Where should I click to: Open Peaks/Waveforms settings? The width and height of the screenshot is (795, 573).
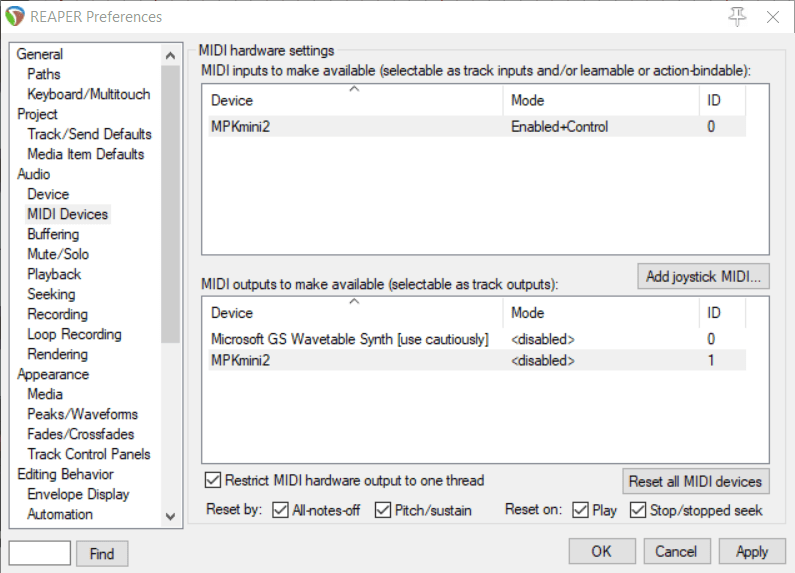pos(83,414)
